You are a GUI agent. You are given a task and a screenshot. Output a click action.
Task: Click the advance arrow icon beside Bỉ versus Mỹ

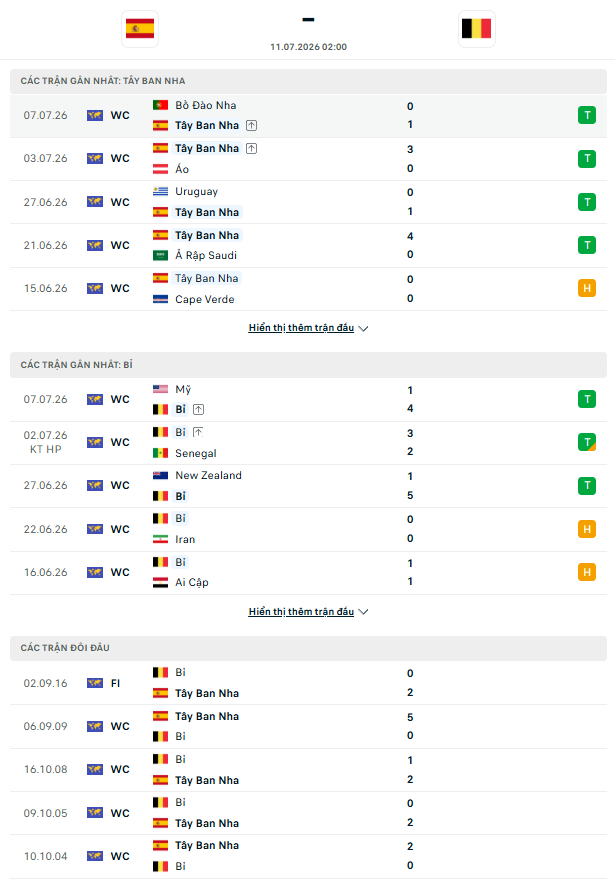tap(198, 410)
